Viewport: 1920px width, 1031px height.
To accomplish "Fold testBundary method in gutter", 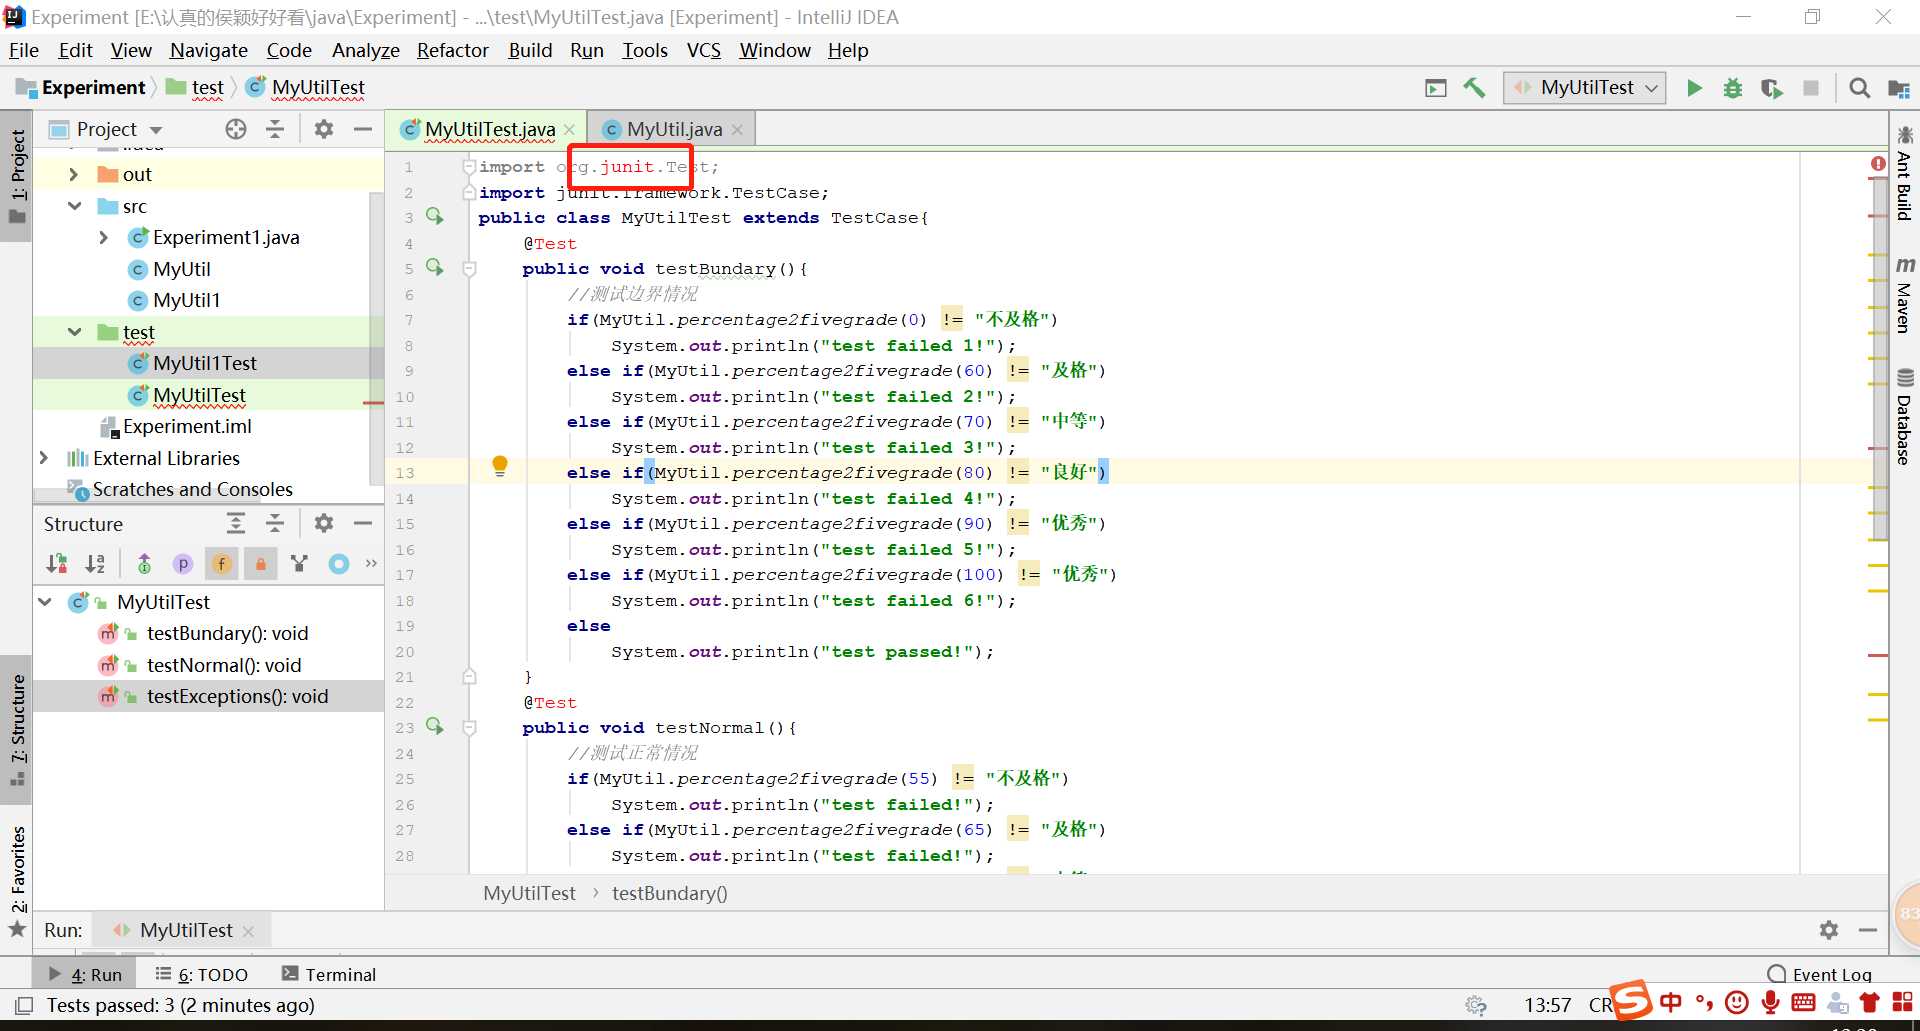I will tap(469, 268).
